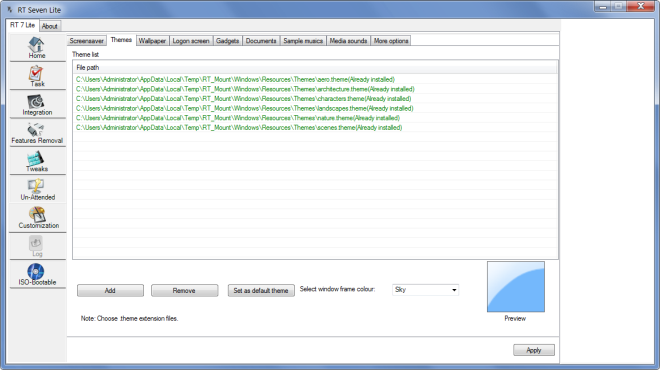This screenshot has width=660, height=370.
Task: Close the RT Seven Lite window
Action: point(641,6)
